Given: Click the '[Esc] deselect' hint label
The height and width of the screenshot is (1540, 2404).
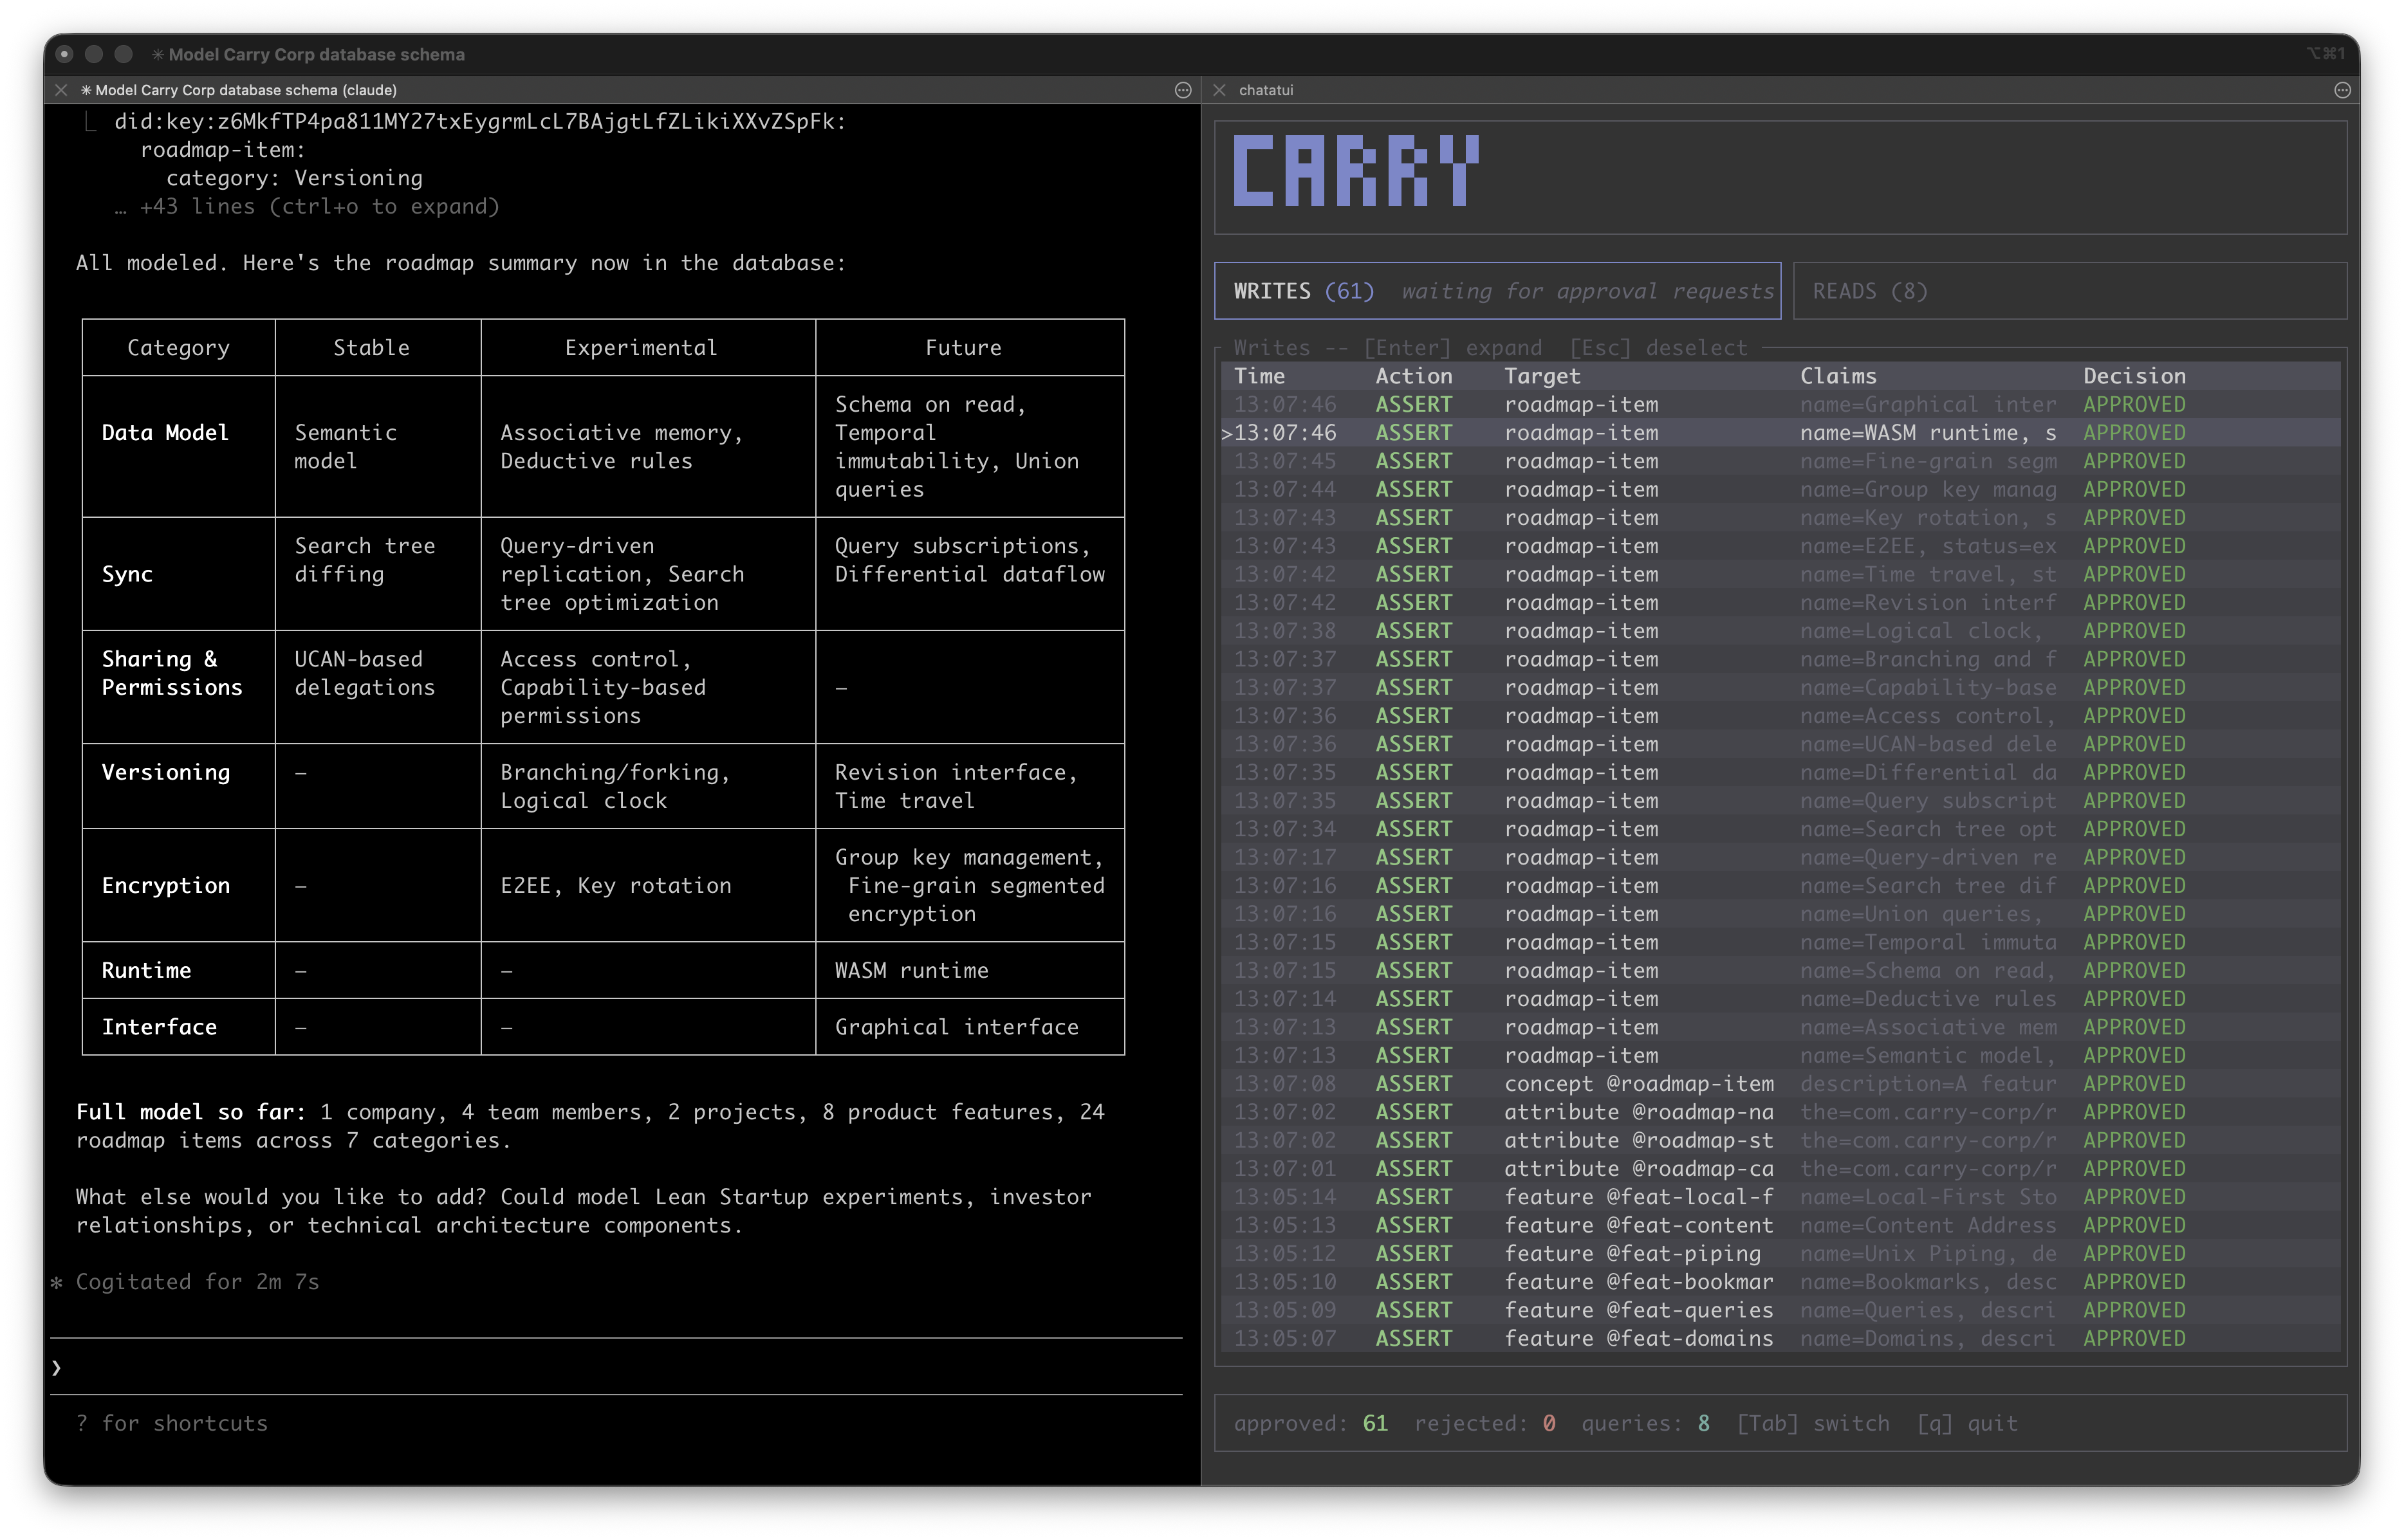Looking at the screenshot, I should pyautogui.click(x=1660, y=347).
